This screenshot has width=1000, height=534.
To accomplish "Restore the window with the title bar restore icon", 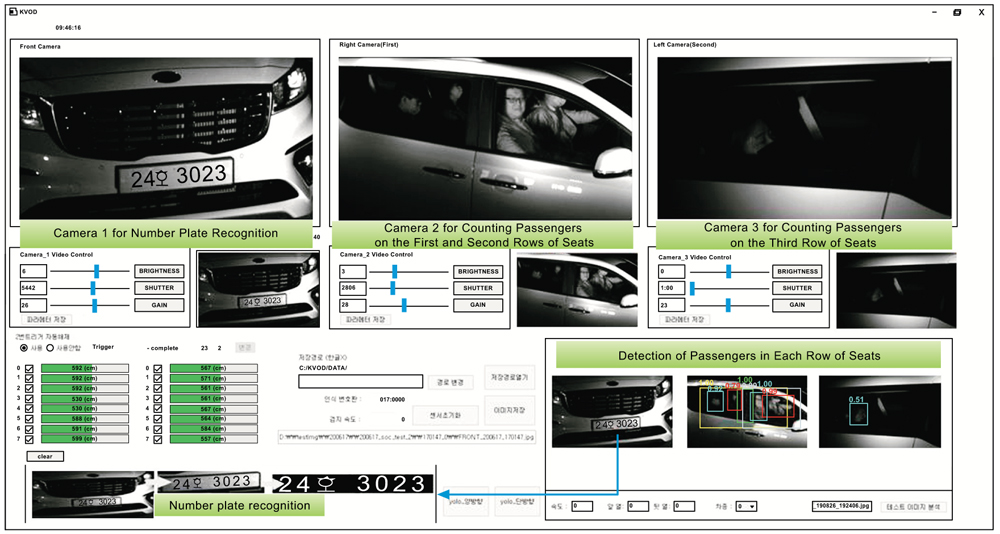I will pos(957,12).
